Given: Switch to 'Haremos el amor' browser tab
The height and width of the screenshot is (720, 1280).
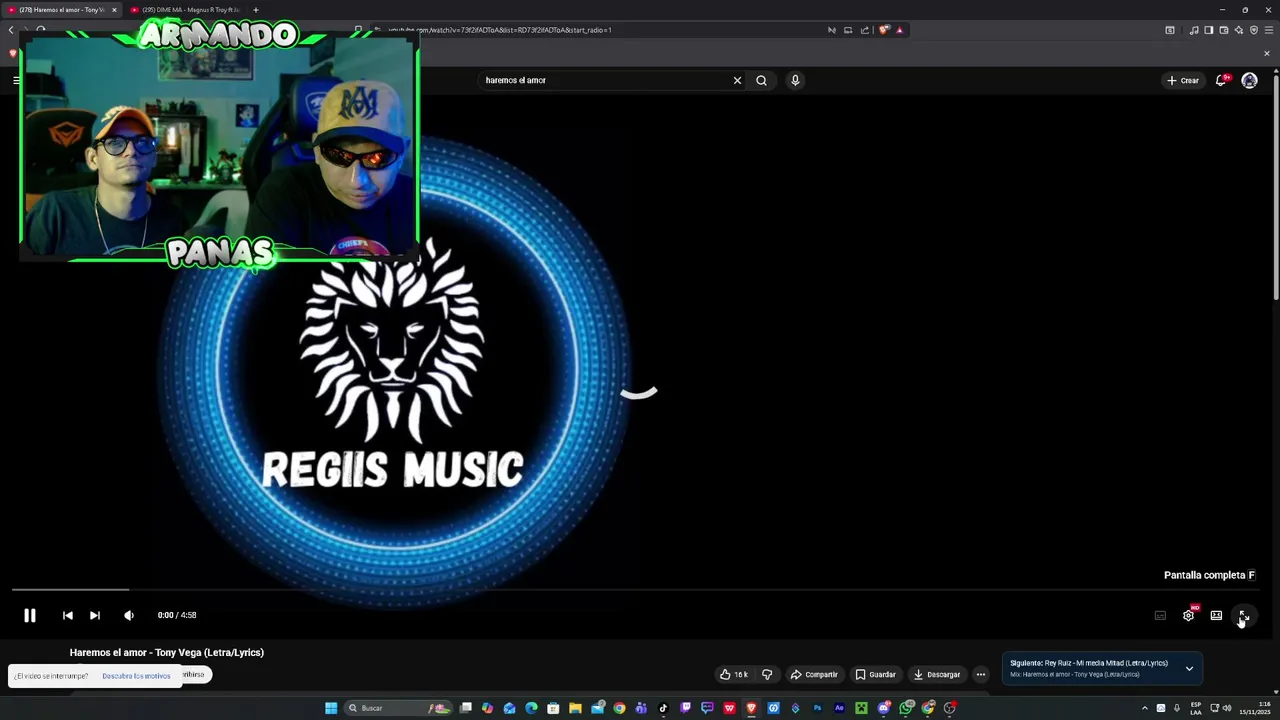Looking at the screenshot, I should click(x=60, y=10).
